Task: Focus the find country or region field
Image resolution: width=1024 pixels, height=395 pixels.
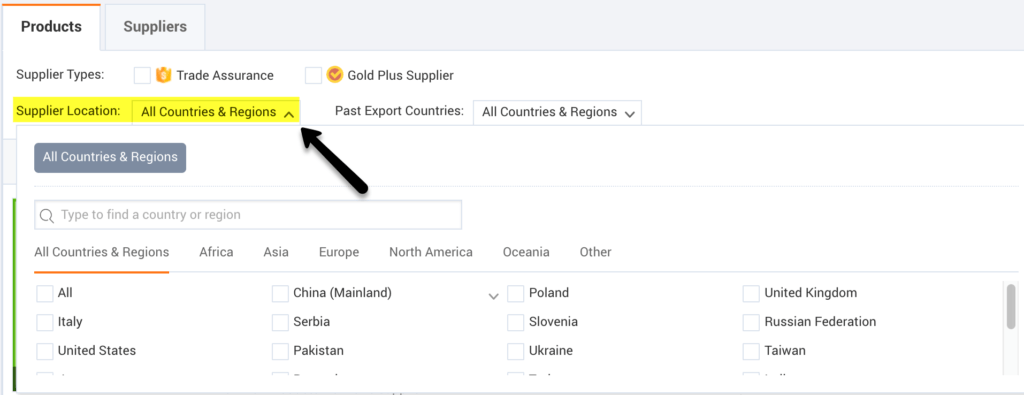Action: pyautogui.click(x=248, y=215)
